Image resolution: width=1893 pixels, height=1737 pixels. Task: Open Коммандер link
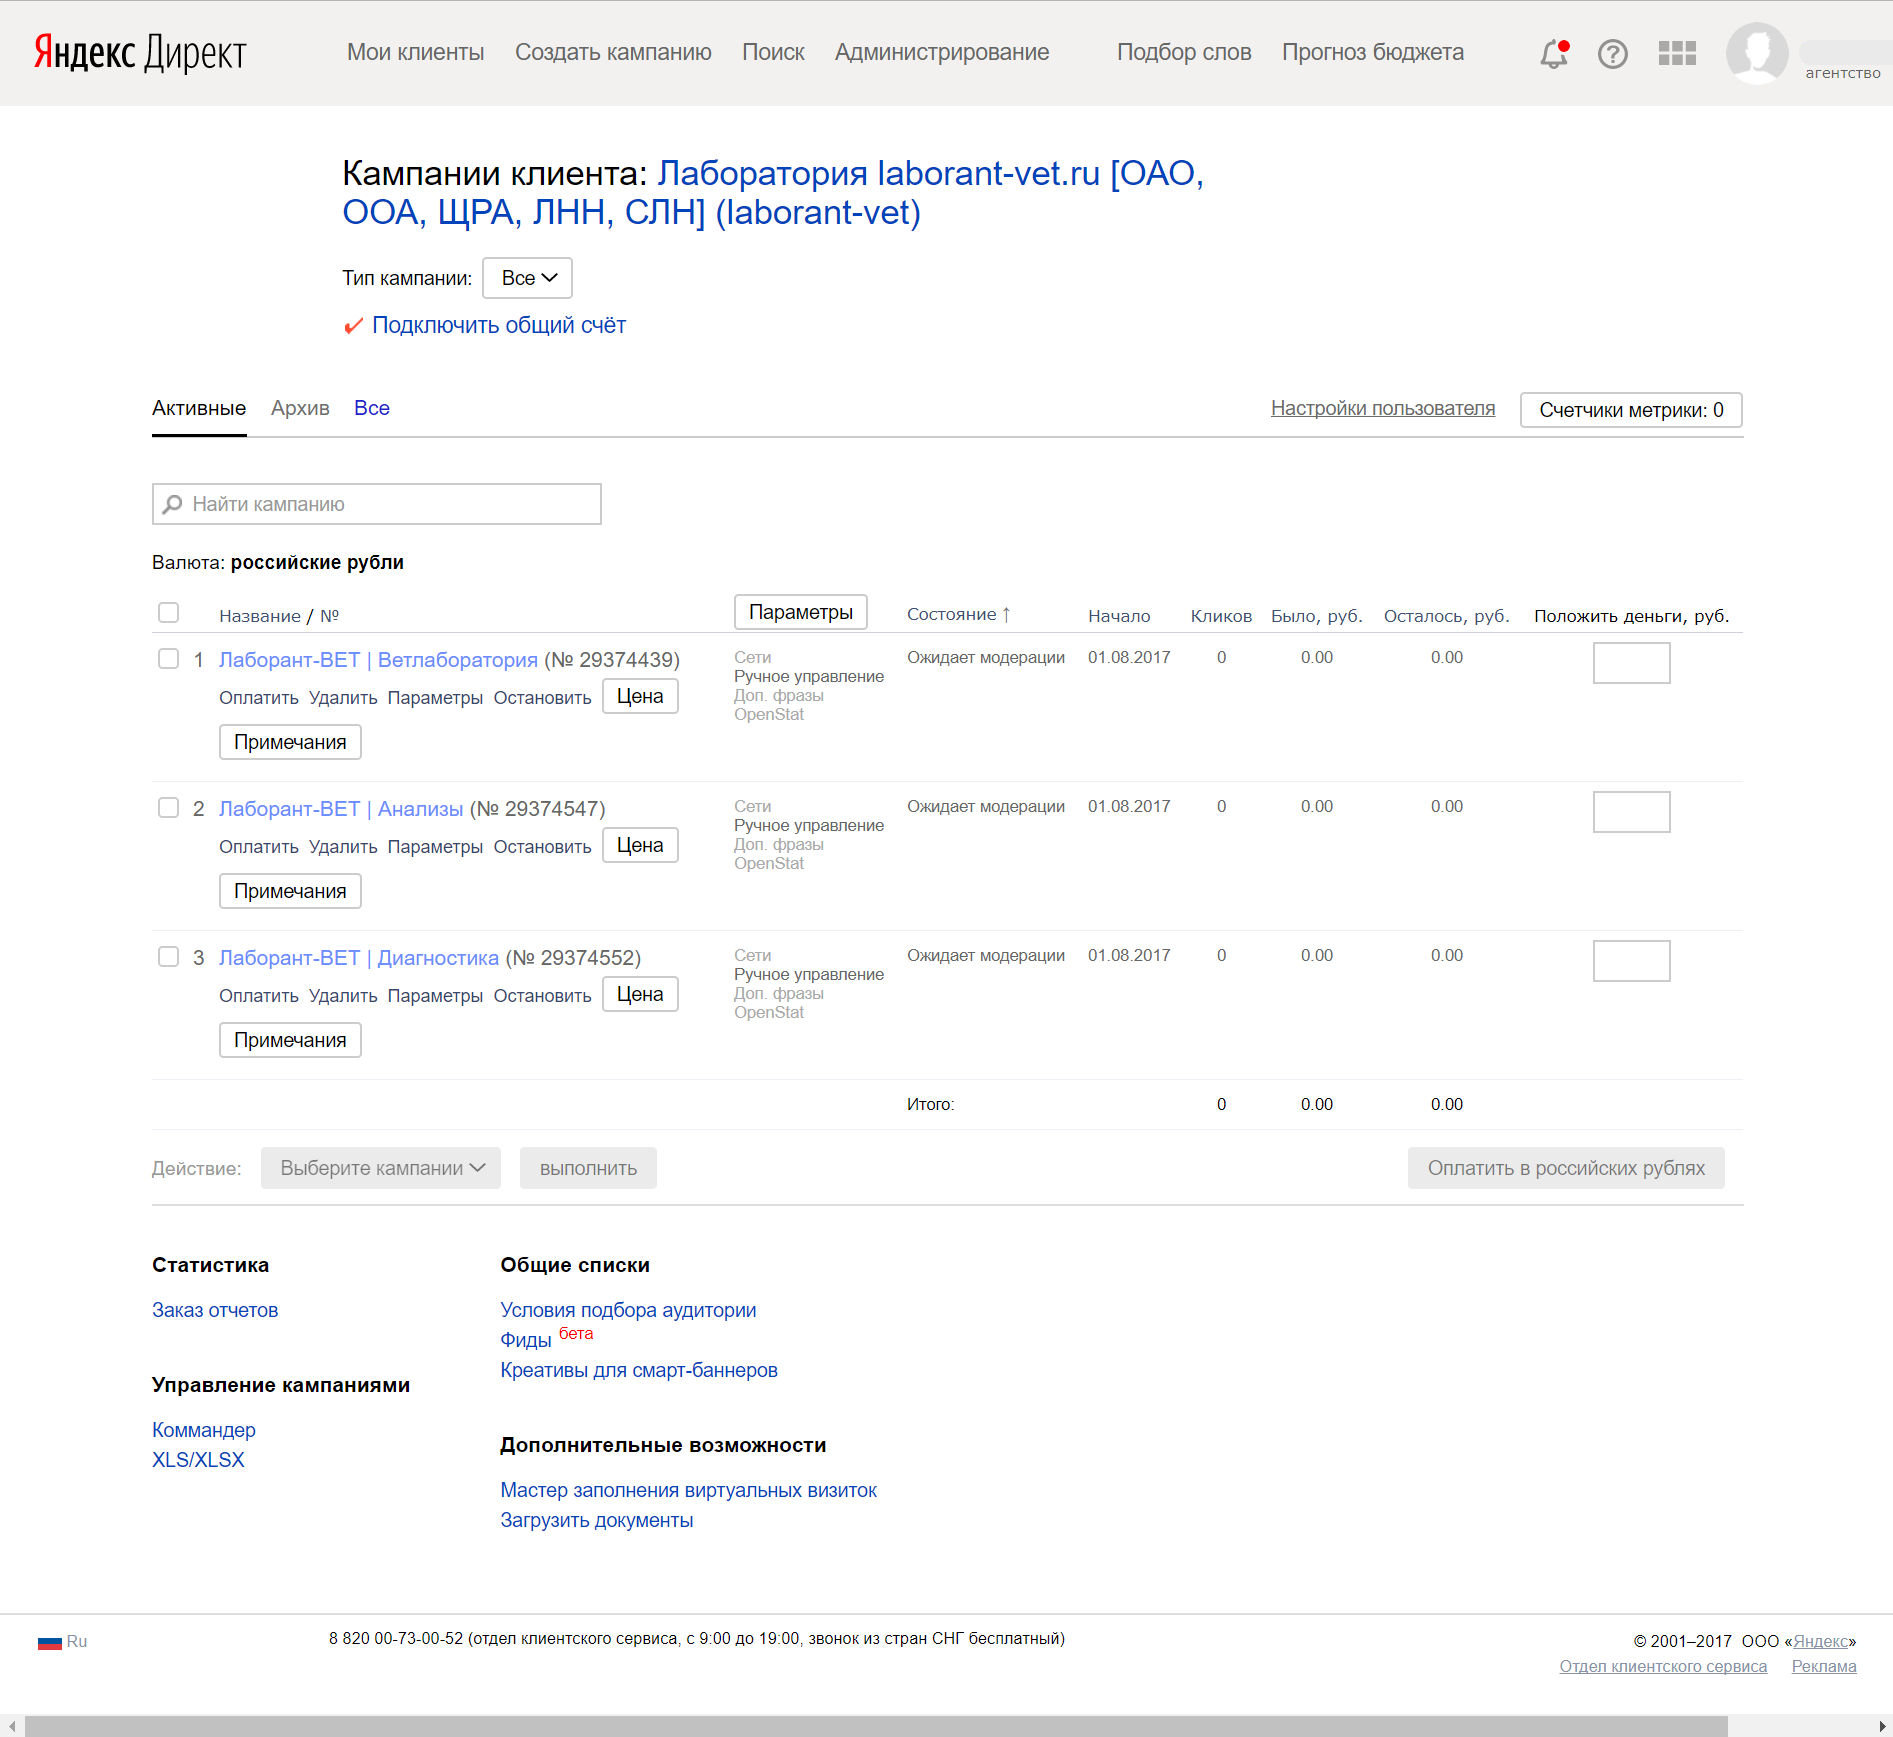click(204, 1430)
